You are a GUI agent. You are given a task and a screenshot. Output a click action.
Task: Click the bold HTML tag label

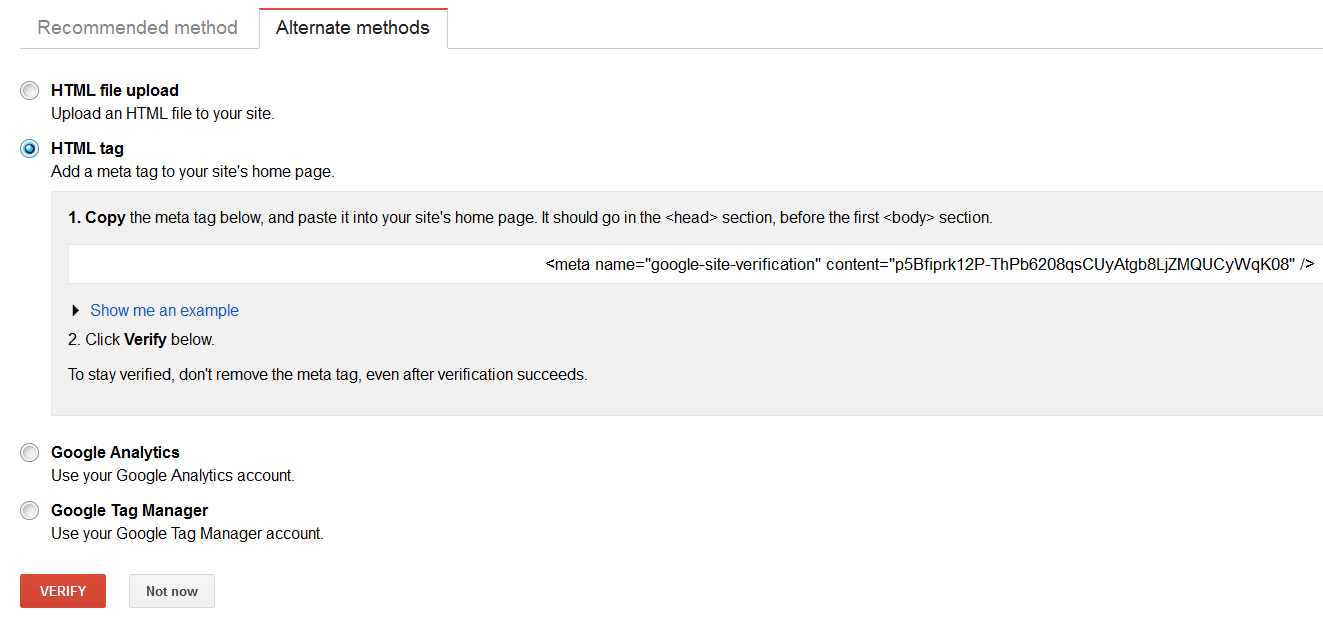pyautogui.click(x=88, y=148)
